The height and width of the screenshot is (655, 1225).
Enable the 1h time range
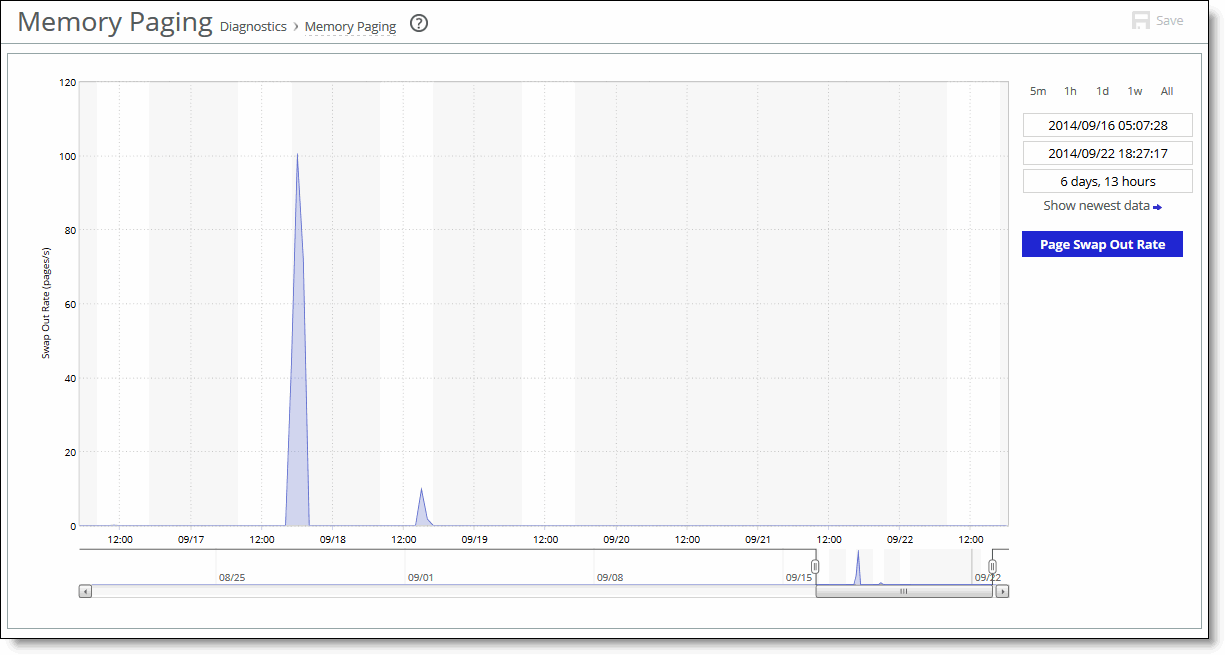point(1070,91)
